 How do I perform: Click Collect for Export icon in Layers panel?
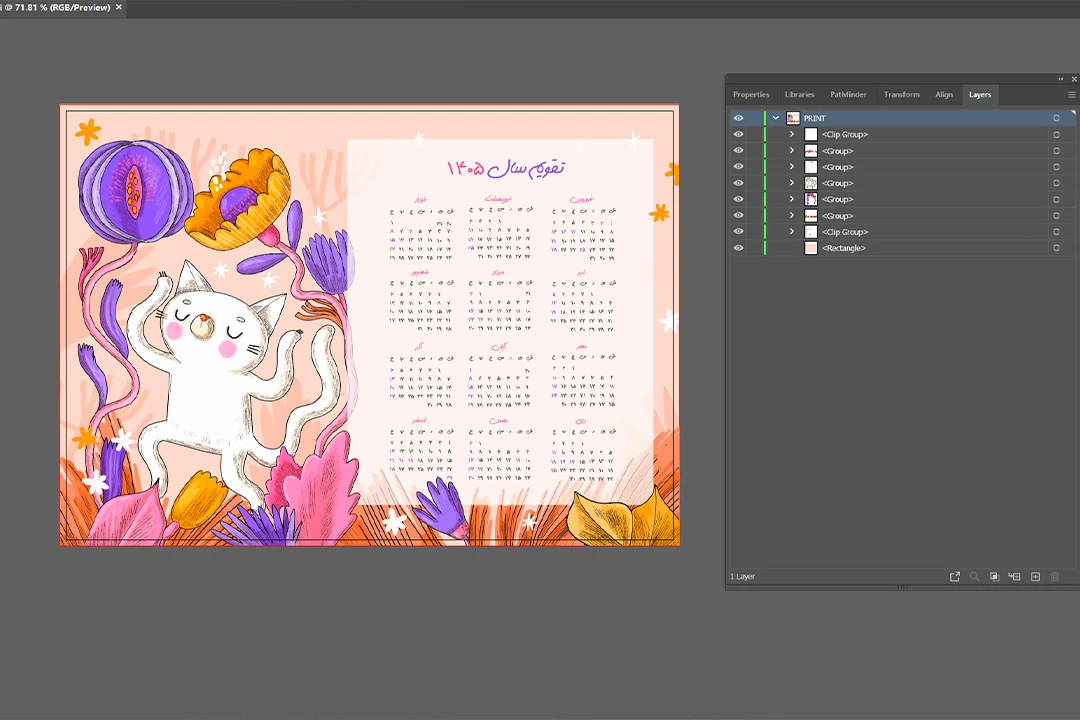pos(955,577)
